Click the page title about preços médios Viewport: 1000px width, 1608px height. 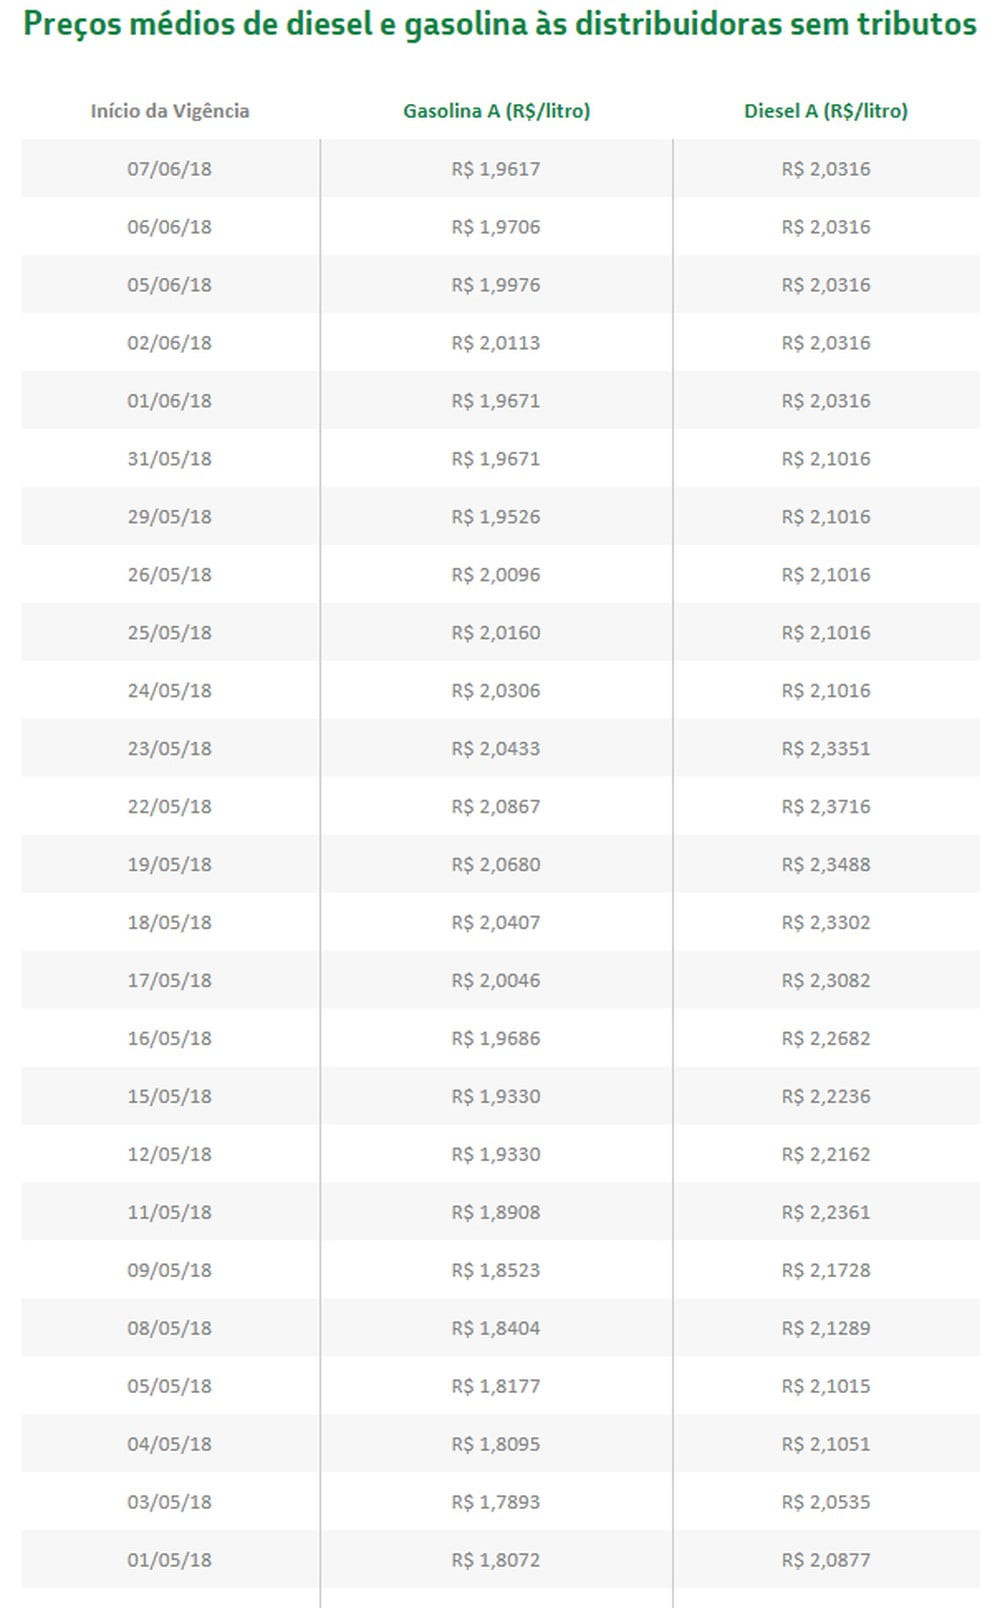coord(500,24)
